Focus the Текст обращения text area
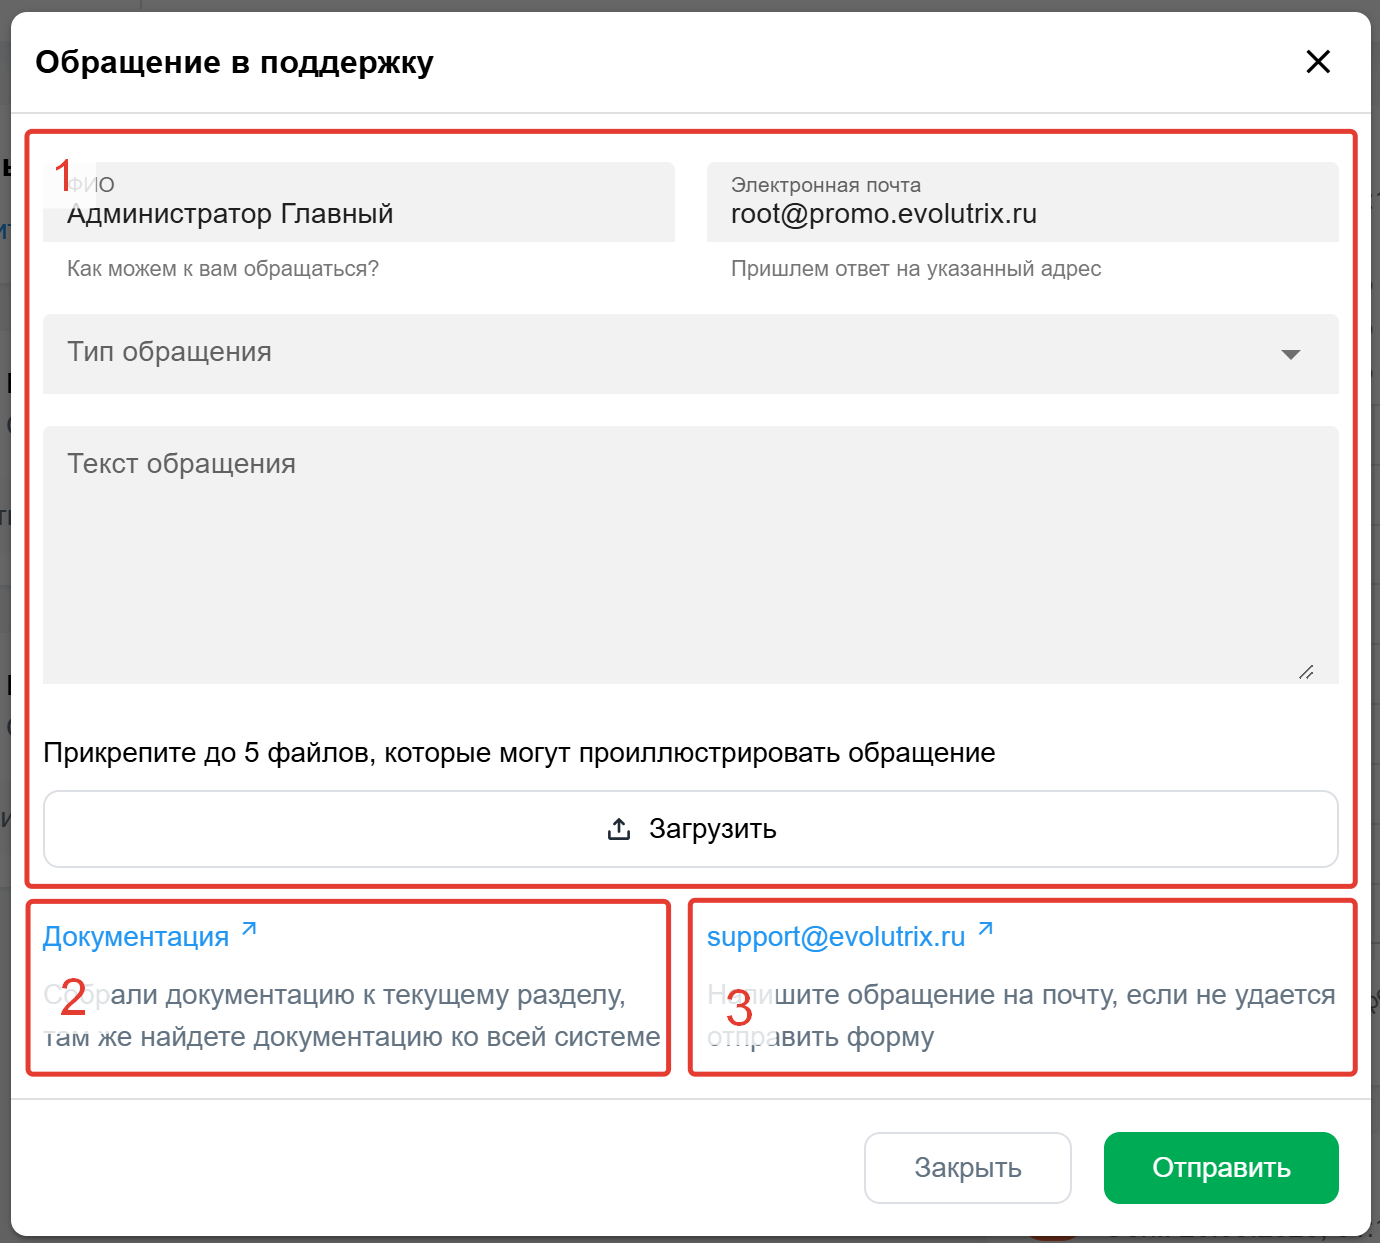The image size is (1380, 1243). (690, 555)
